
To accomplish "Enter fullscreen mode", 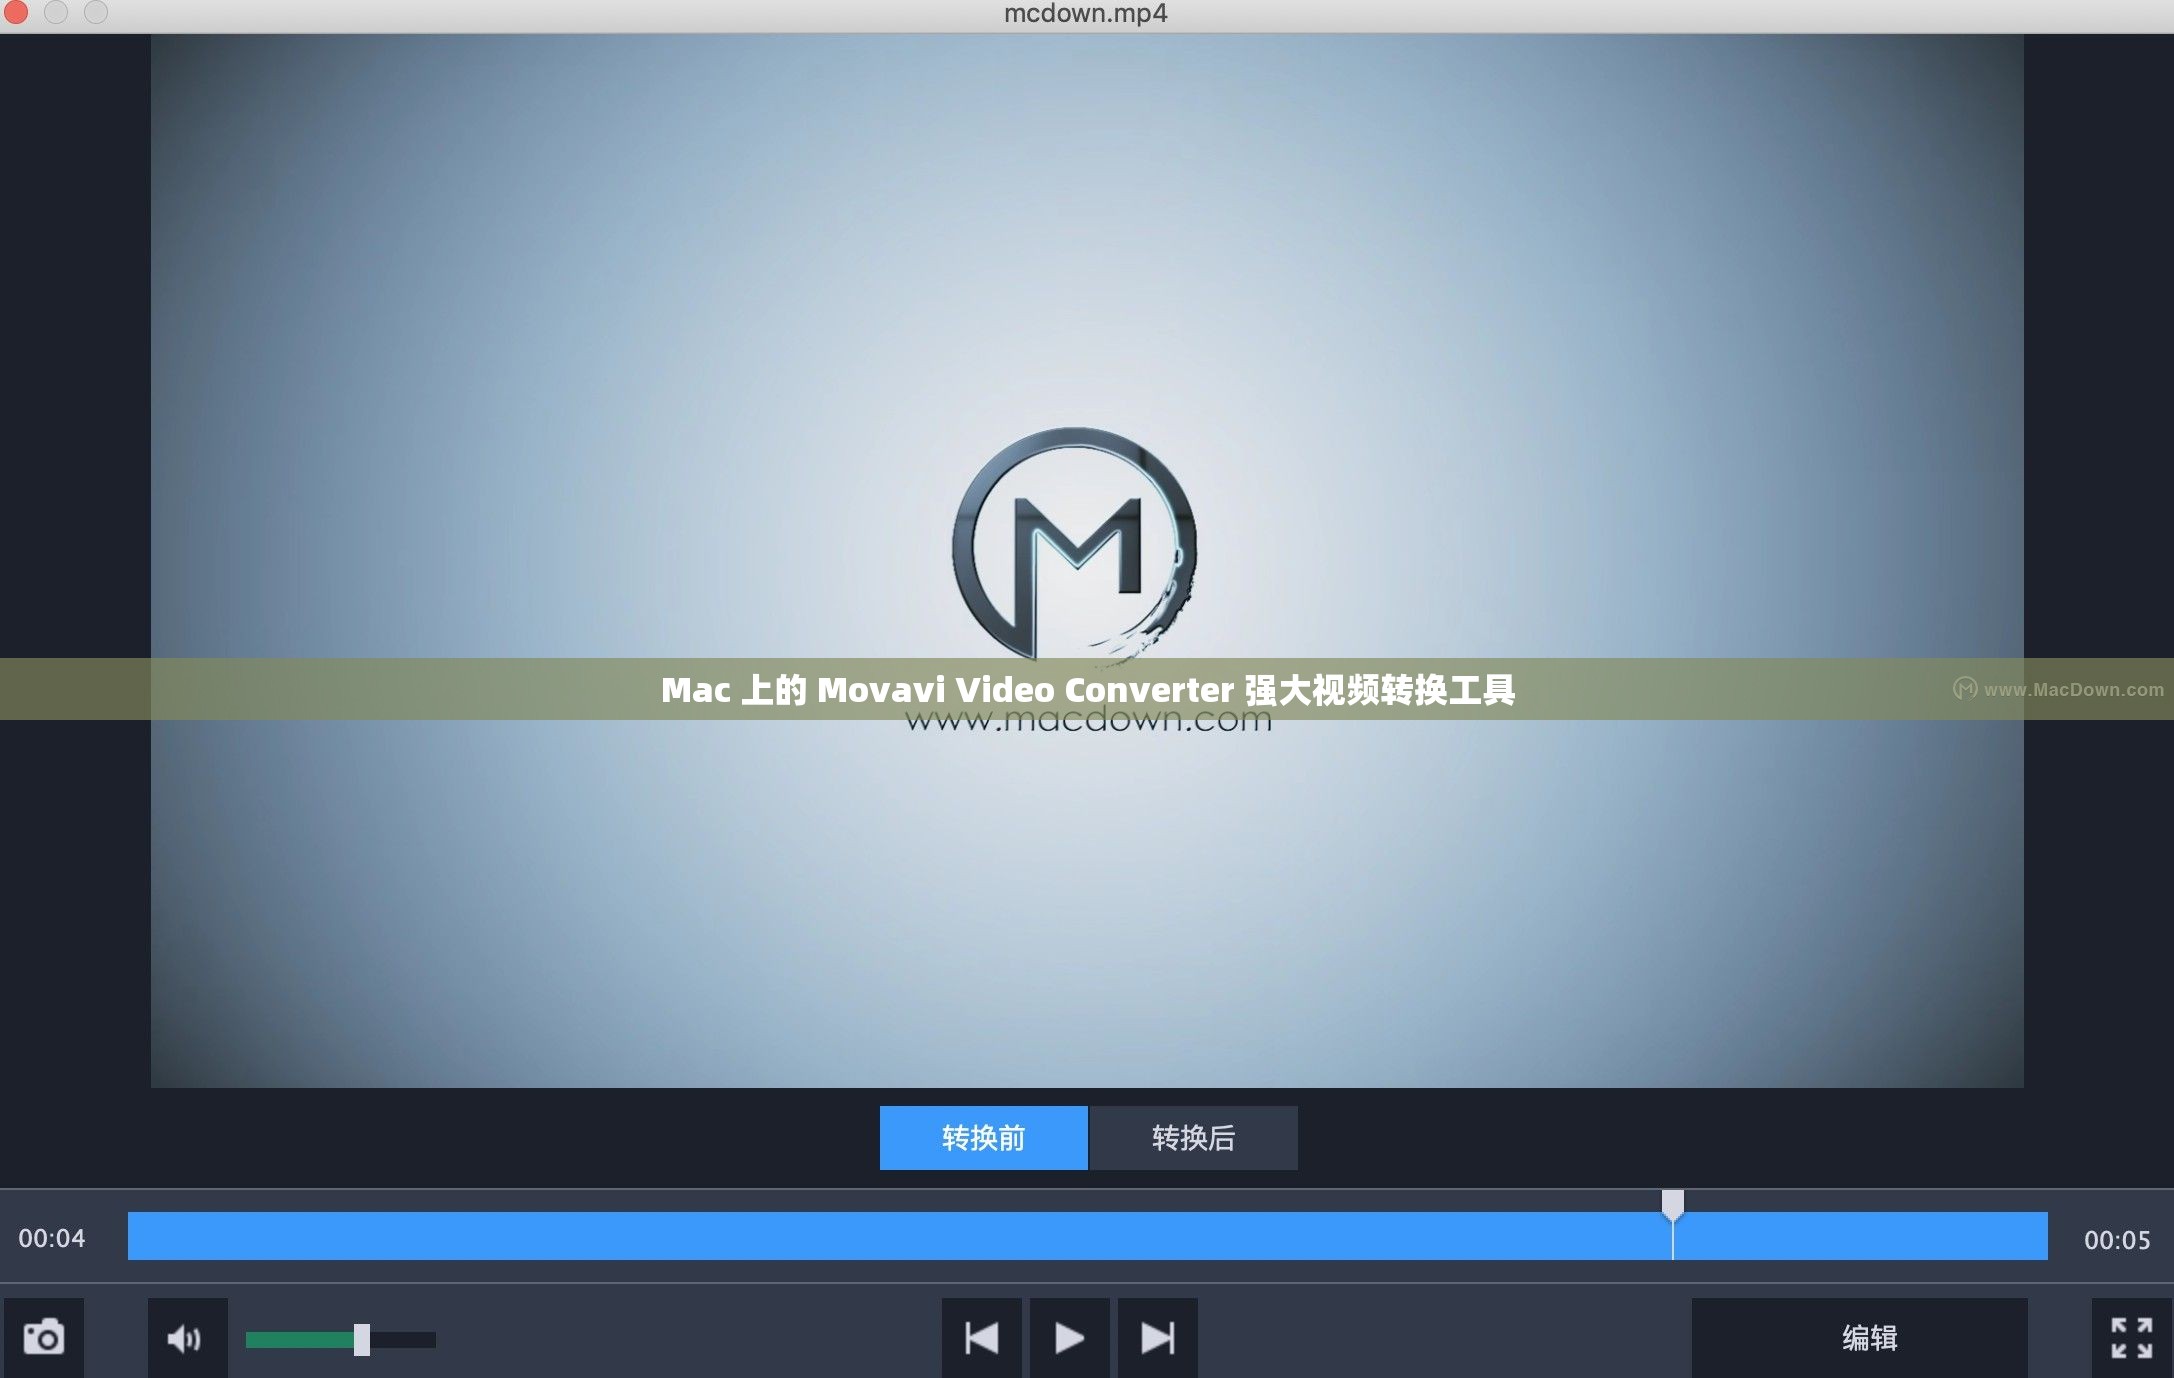I will pyautogui.click(x=2131, y=1338).
